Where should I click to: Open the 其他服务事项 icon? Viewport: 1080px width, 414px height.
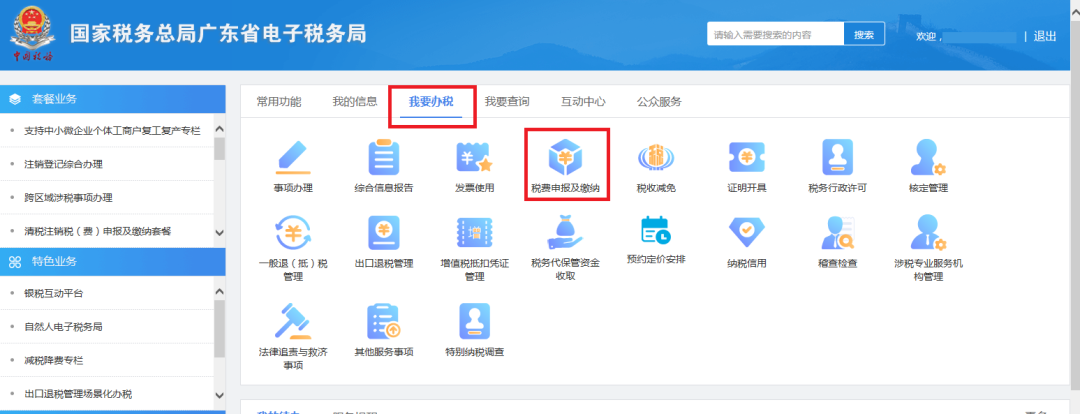[384, 321]
